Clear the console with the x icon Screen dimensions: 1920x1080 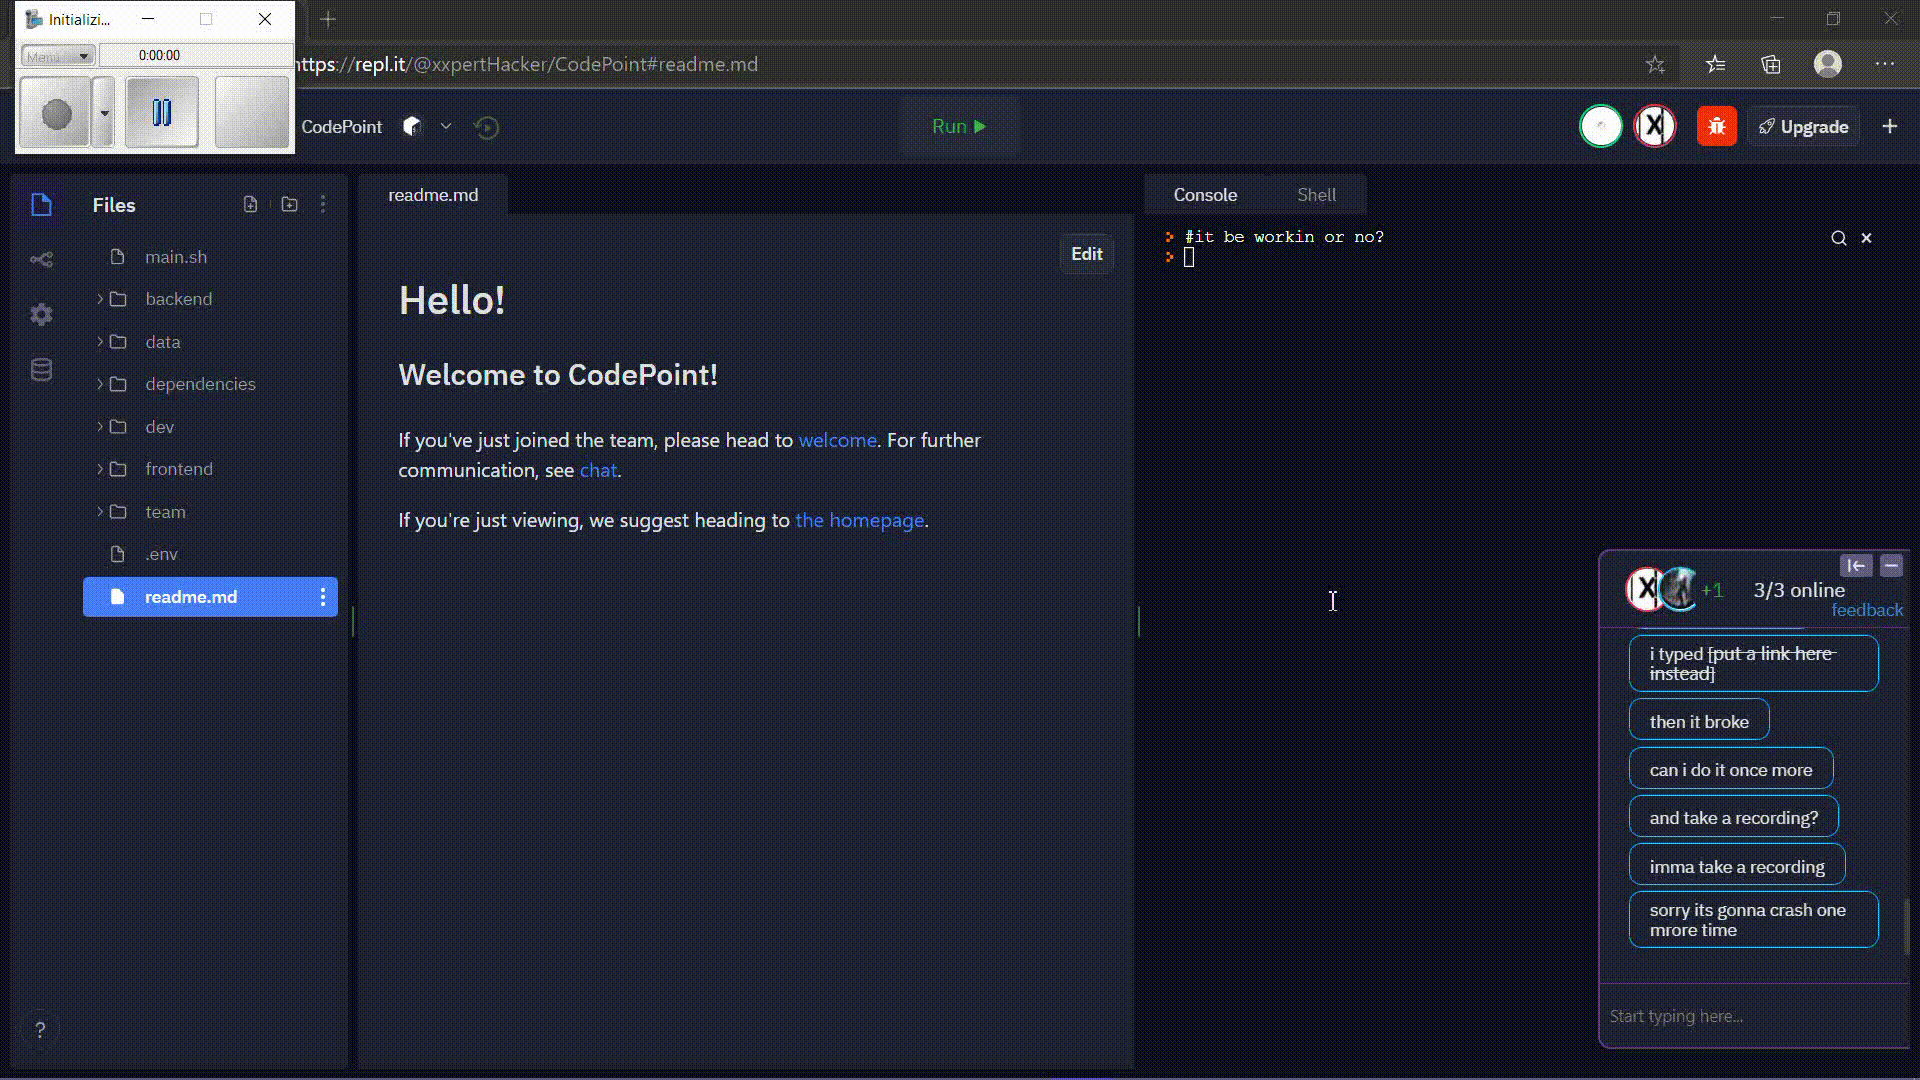tap(1866, 238)
